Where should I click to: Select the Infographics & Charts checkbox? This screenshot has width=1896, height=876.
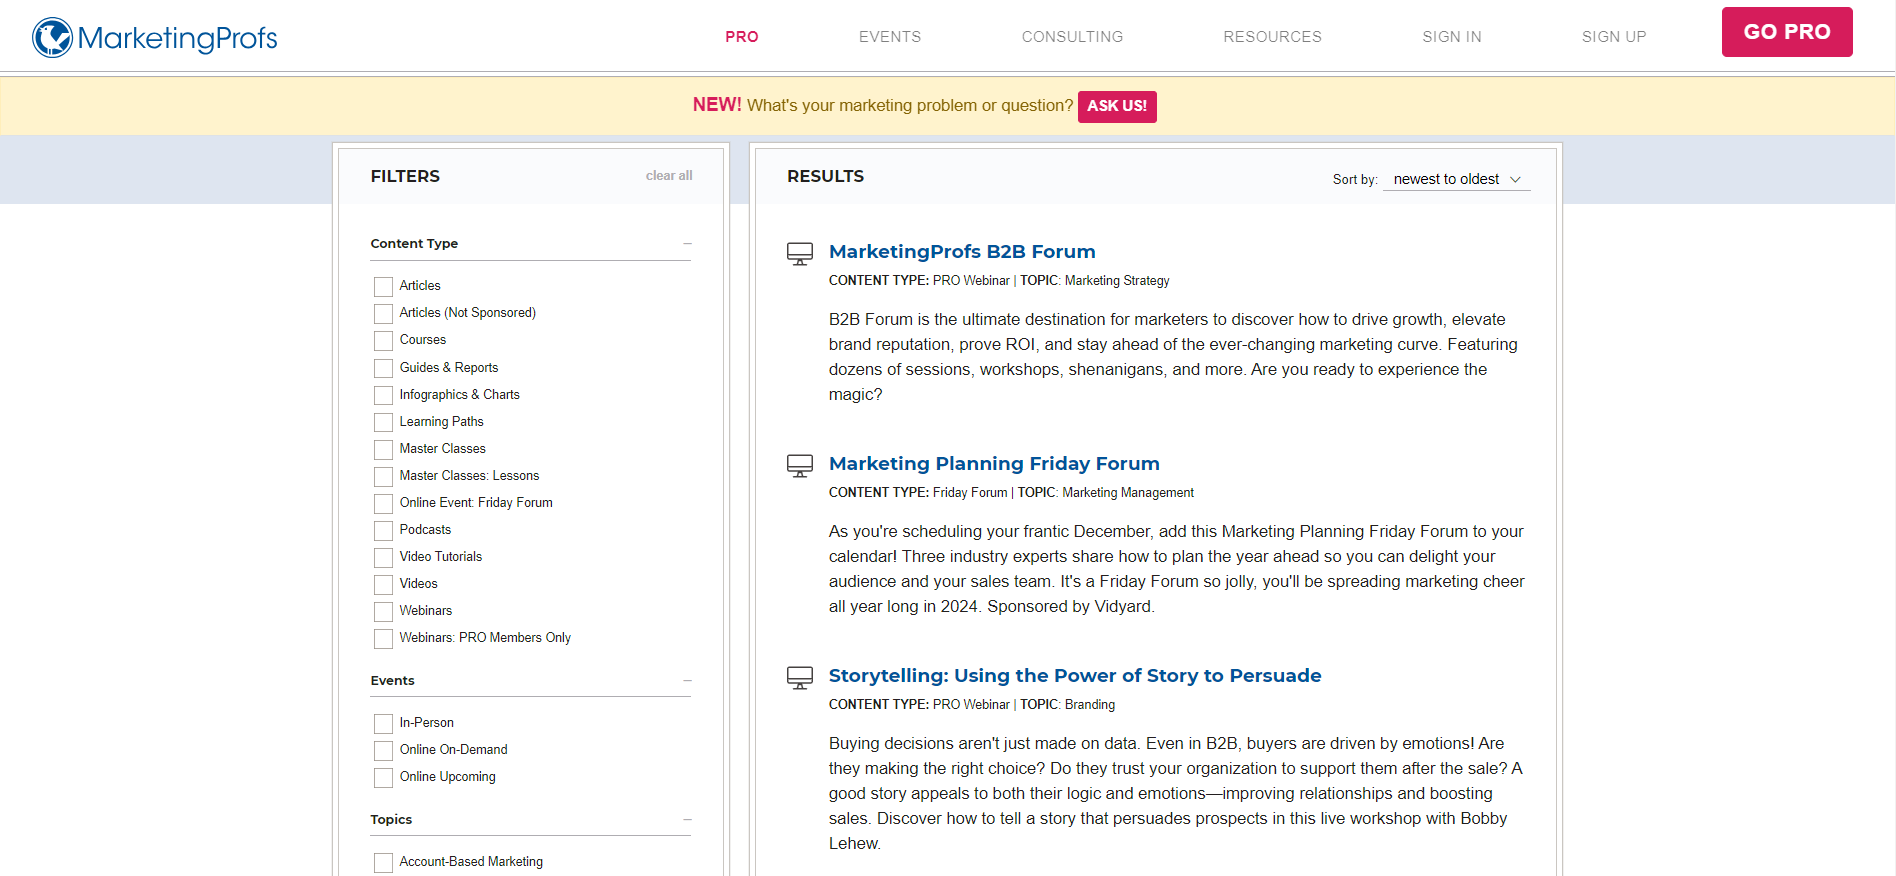coord(383,396)
